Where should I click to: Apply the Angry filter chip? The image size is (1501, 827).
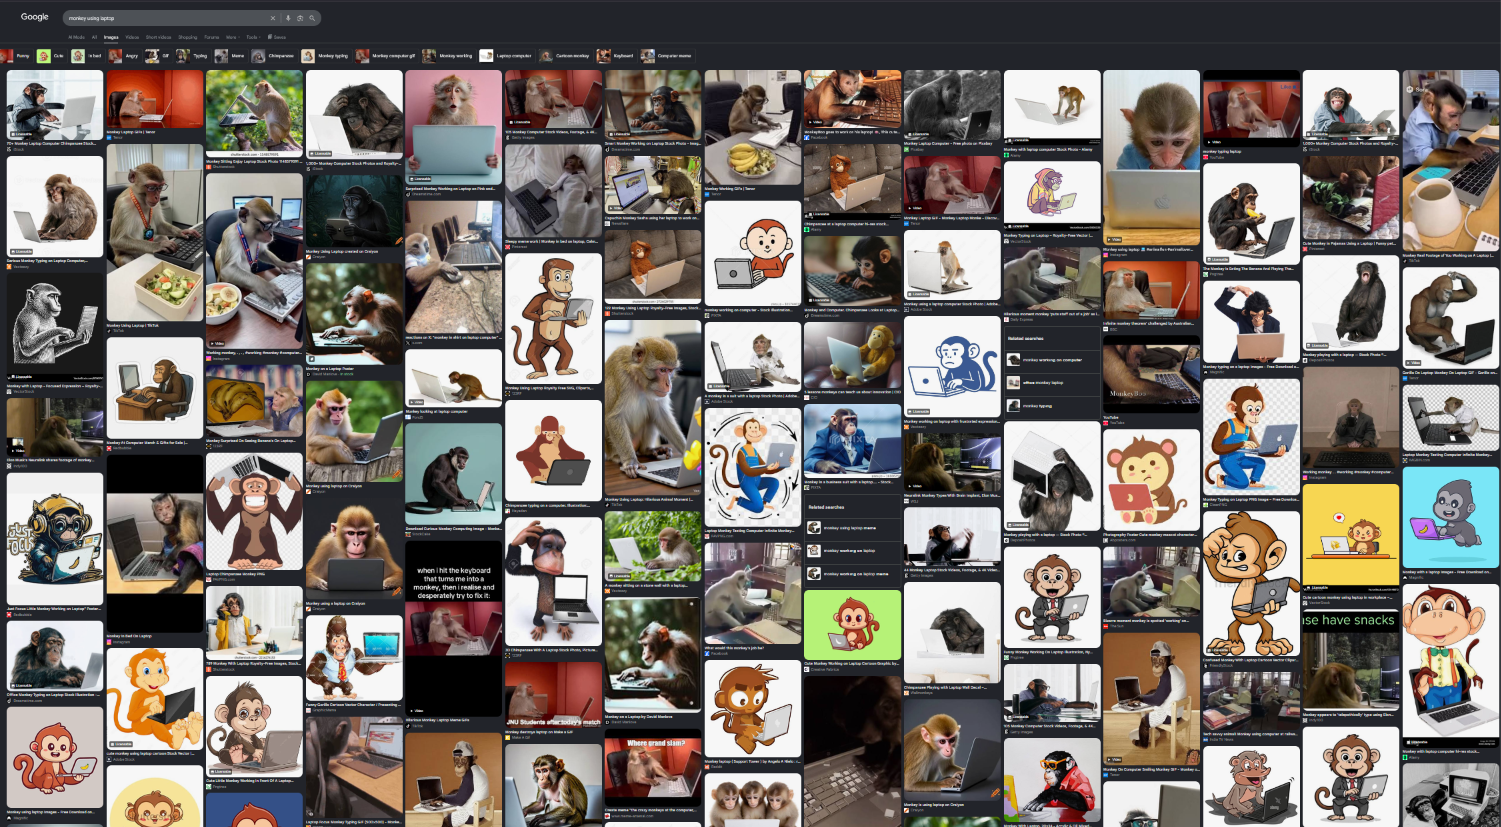pos(124,56)
